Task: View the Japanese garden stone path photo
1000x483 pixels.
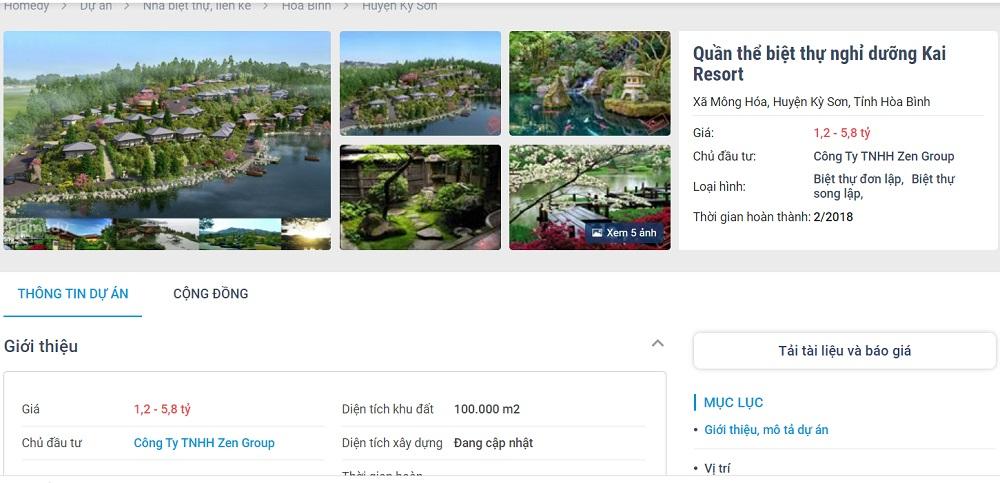Action: [420, 197]
